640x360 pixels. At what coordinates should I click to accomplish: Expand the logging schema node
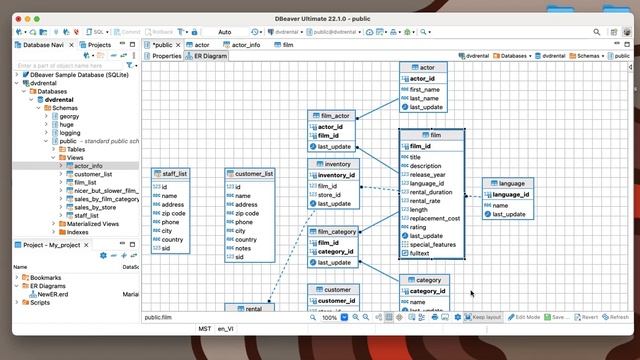[x=46, y=133]
